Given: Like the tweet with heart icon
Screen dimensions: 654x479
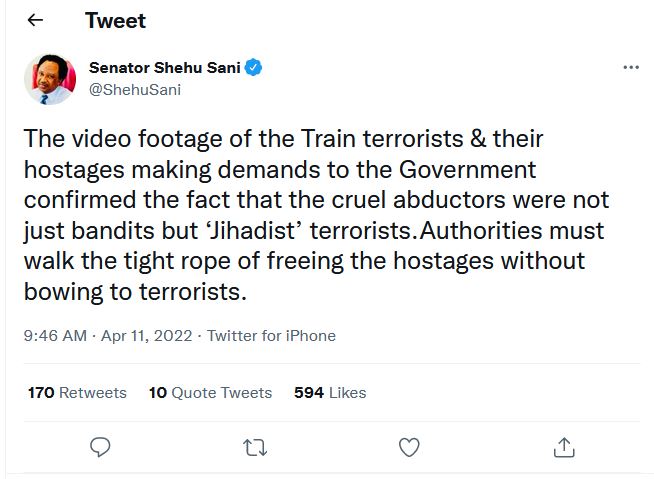Looking at the screenshot, I should pyautogui.click(x=408, y=446).
